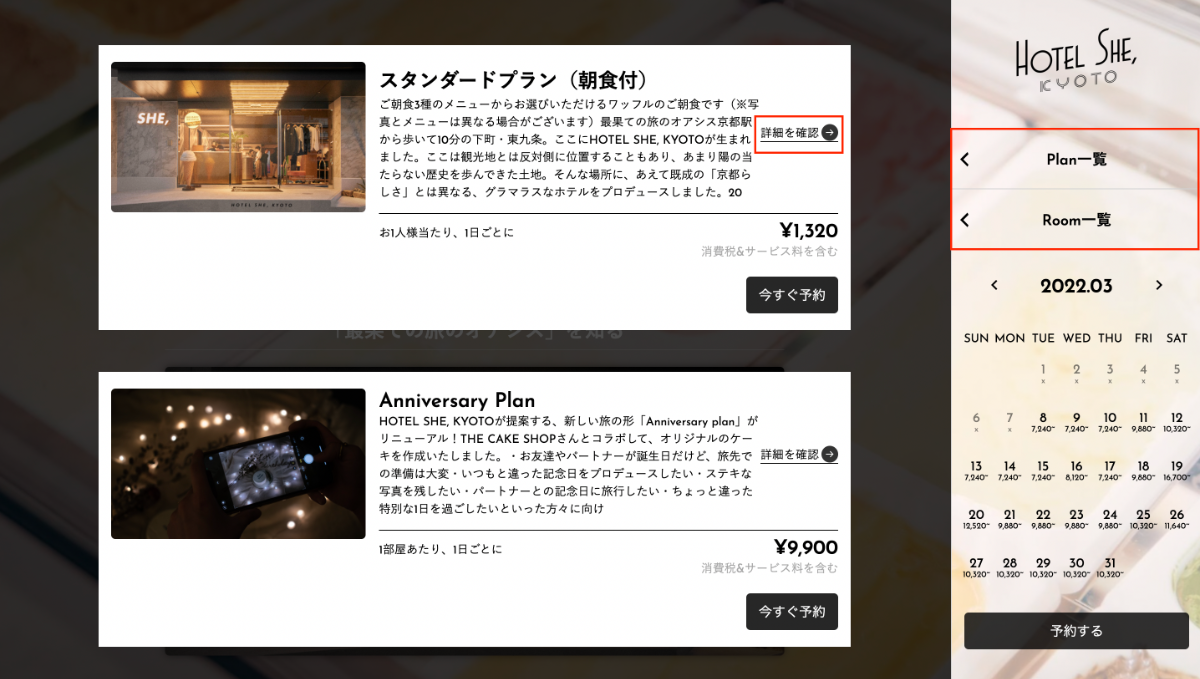This screenshot has width=1200, height=679.
Task: Open the Room一覧 menu item
Action: tap(1075, 220)
